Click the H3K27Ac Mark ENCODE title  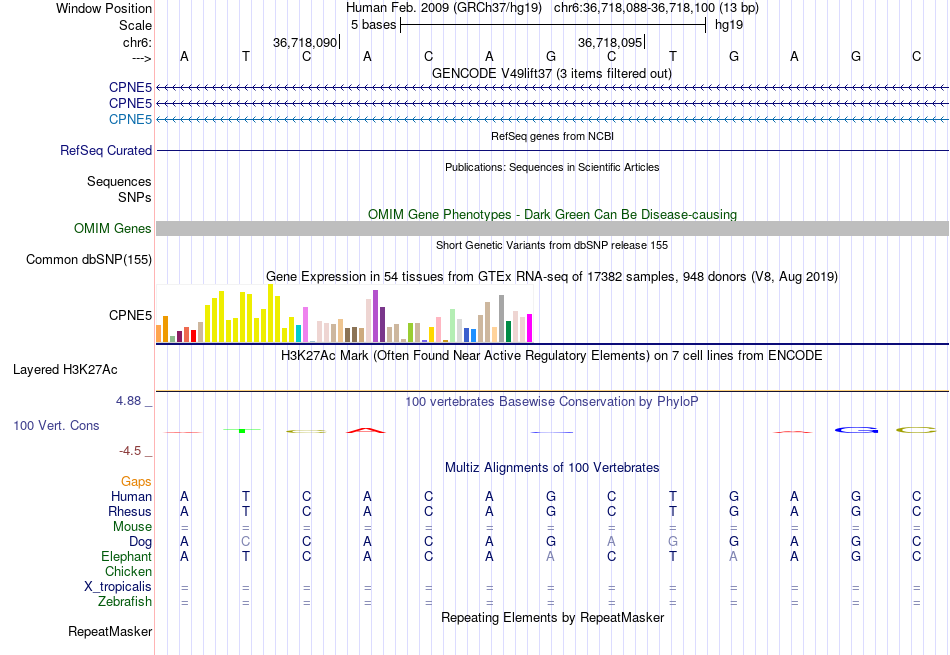[552, 355]
